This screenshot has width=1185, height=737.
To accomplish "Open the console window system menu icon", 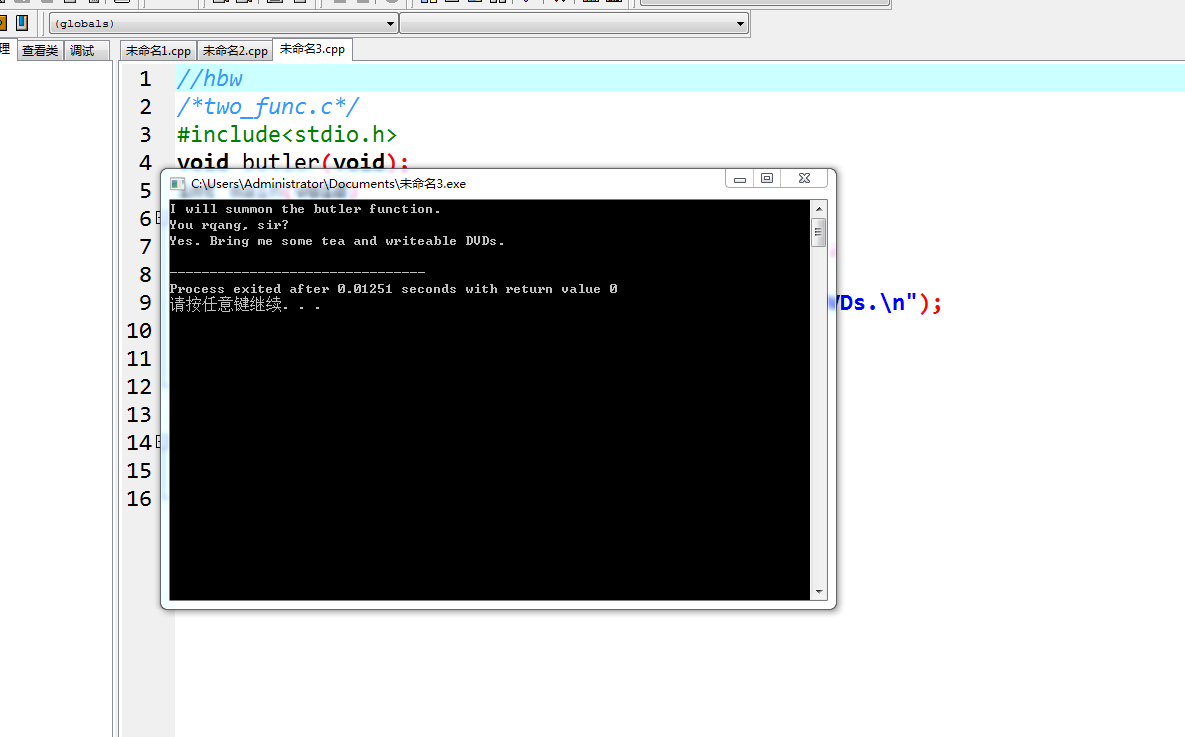I will pos(178,184).
